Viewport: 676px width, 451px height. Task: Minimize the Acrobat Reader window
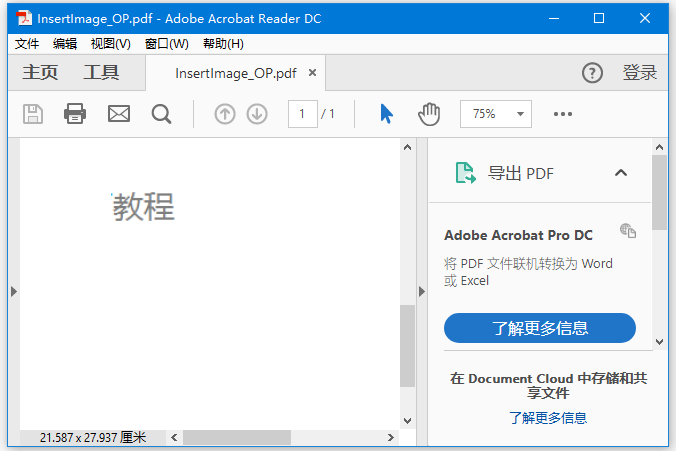pyautogui.click(x=554, y=18)
